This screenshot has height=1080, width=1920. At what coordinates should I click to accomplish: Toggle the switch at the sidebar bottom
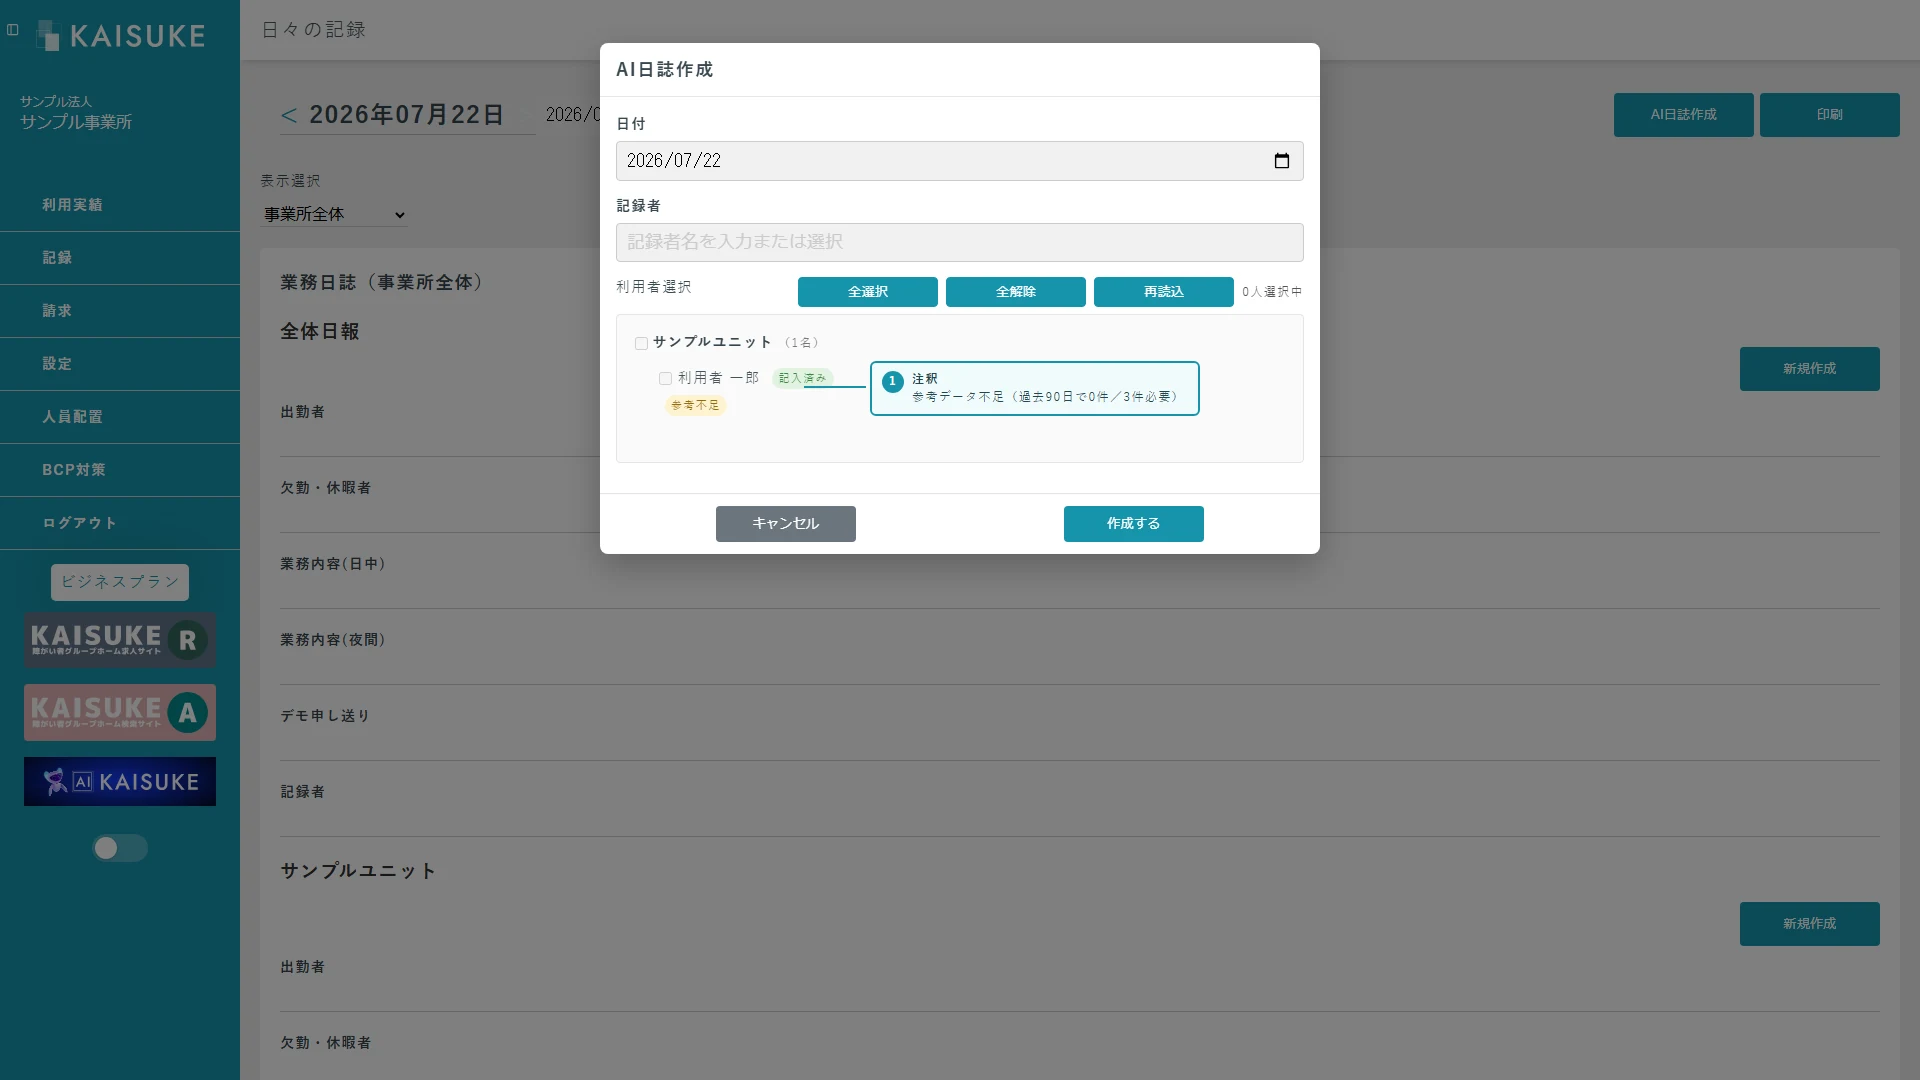(120, 848)
